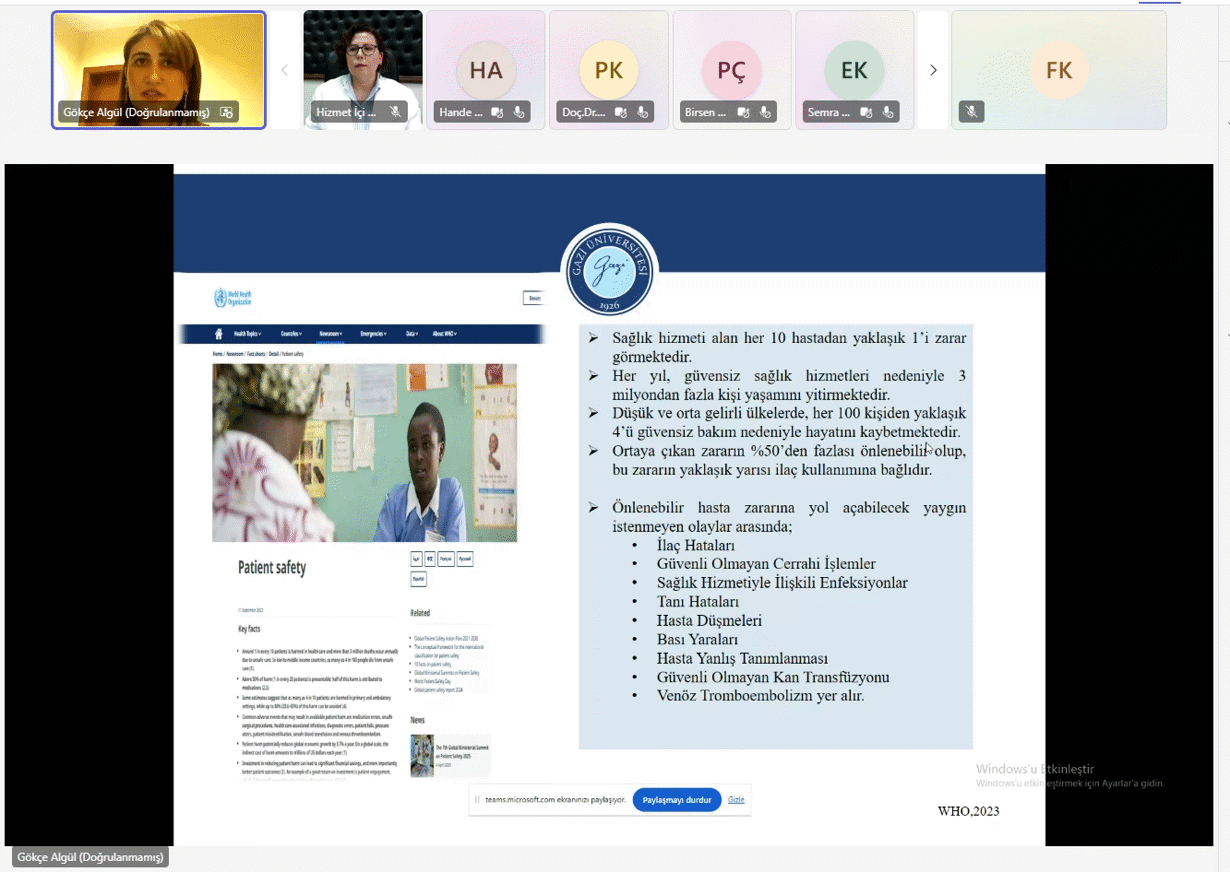Click the badge icon beside Gökçe Algül's name
This screenshot has width=1230, height=872.
(x=226, y=112)
